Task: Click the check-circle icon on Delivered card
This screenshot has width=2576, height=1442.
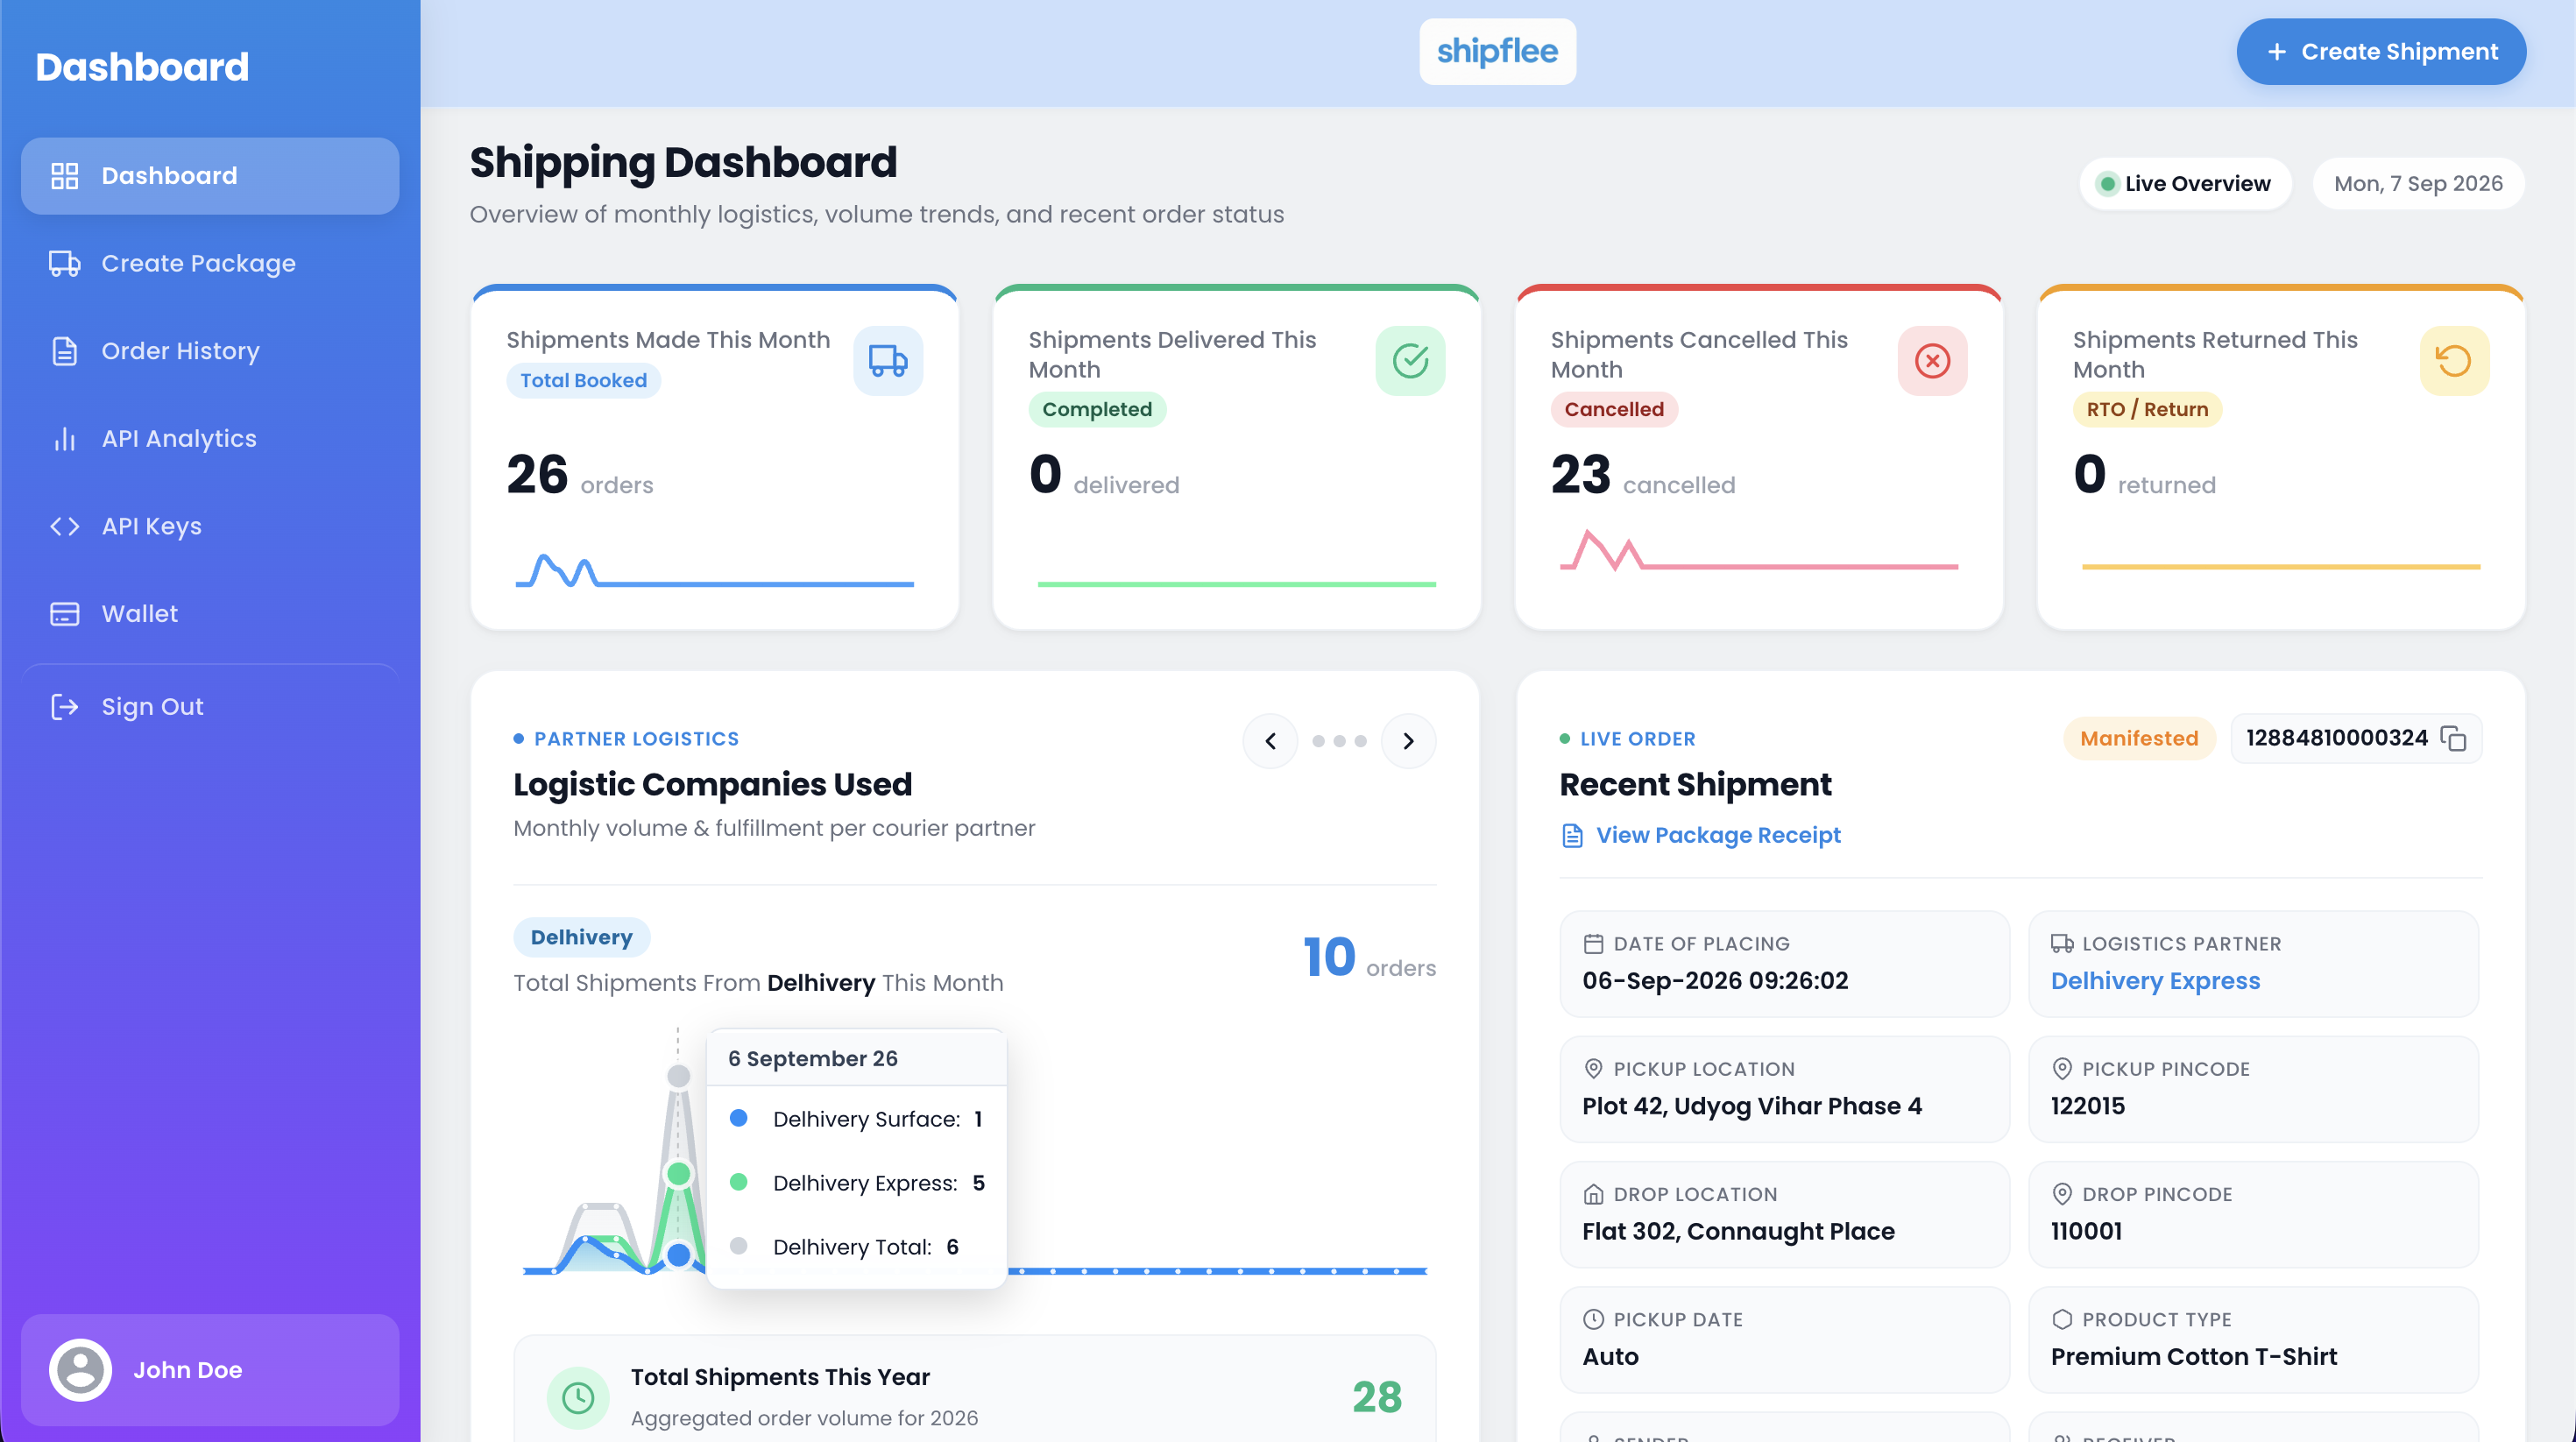Action: pyautogui.click(x=1410, y=361)
